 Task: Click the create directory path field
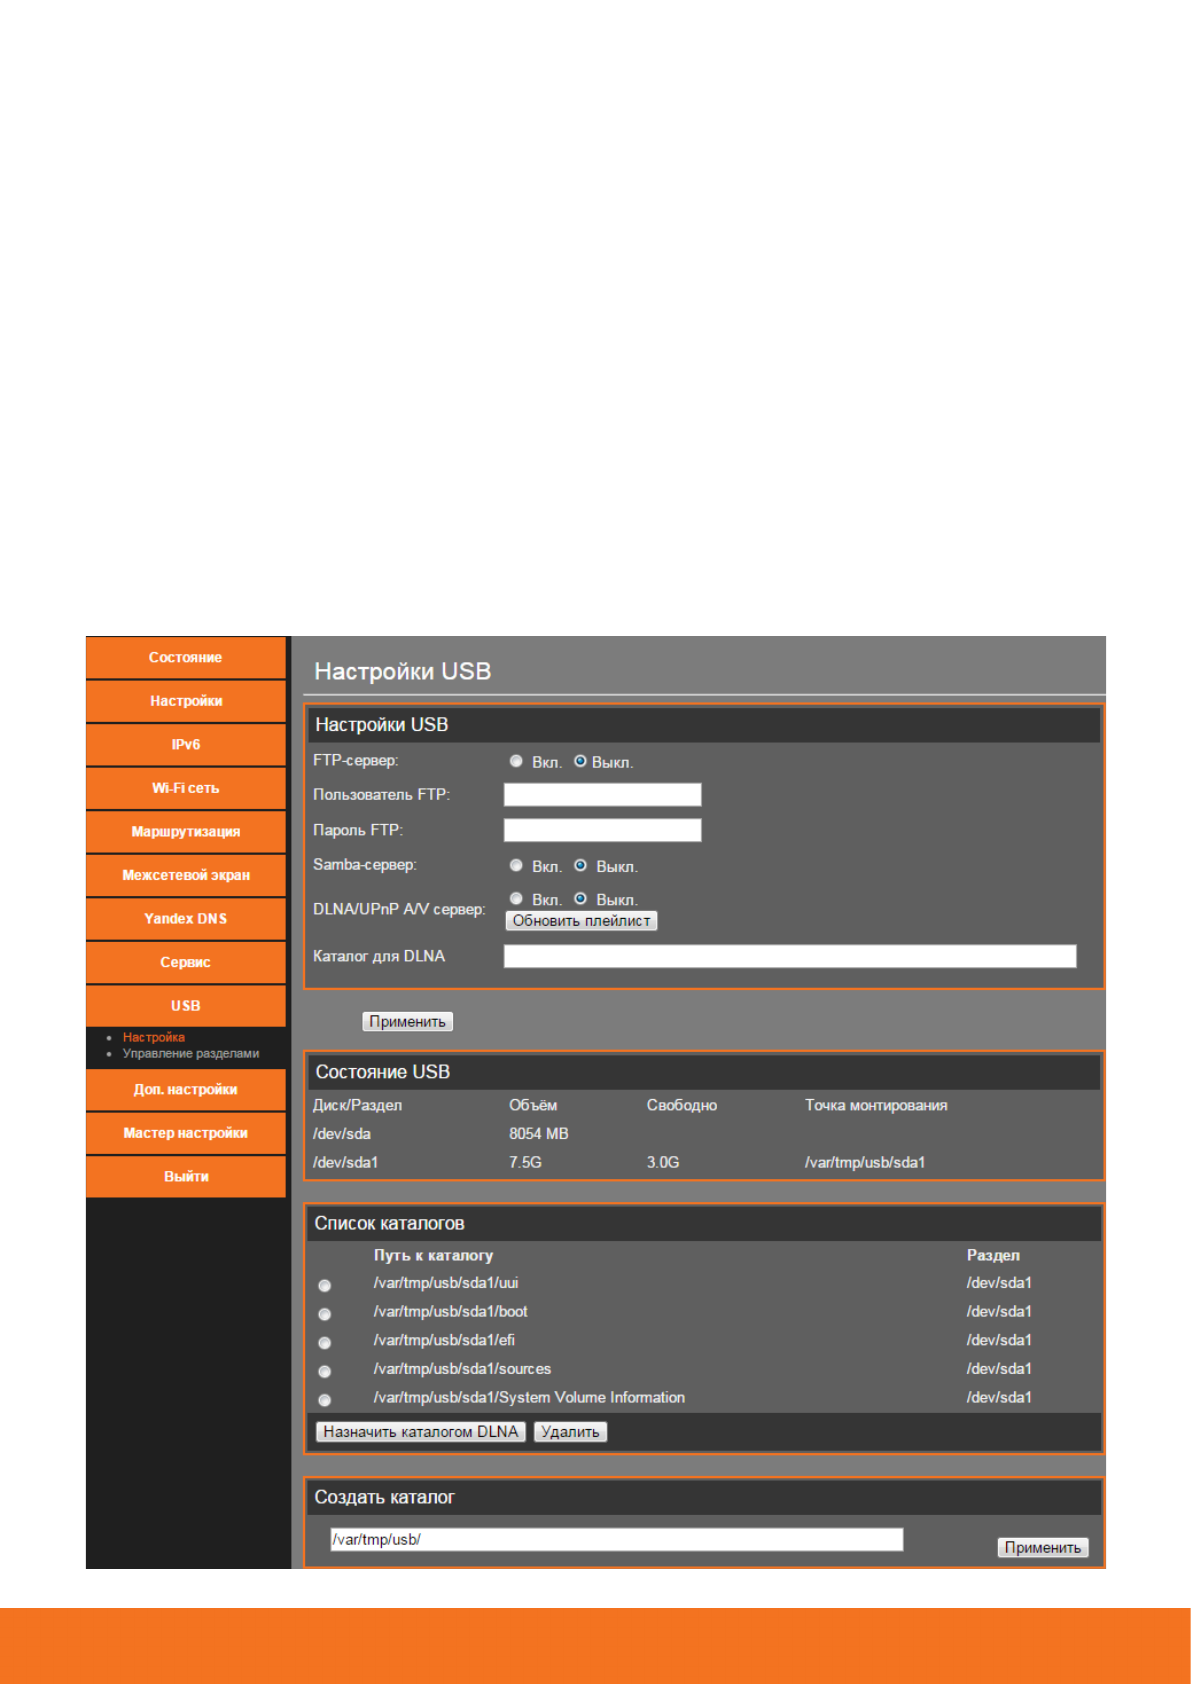click(x=616, y=1539)
